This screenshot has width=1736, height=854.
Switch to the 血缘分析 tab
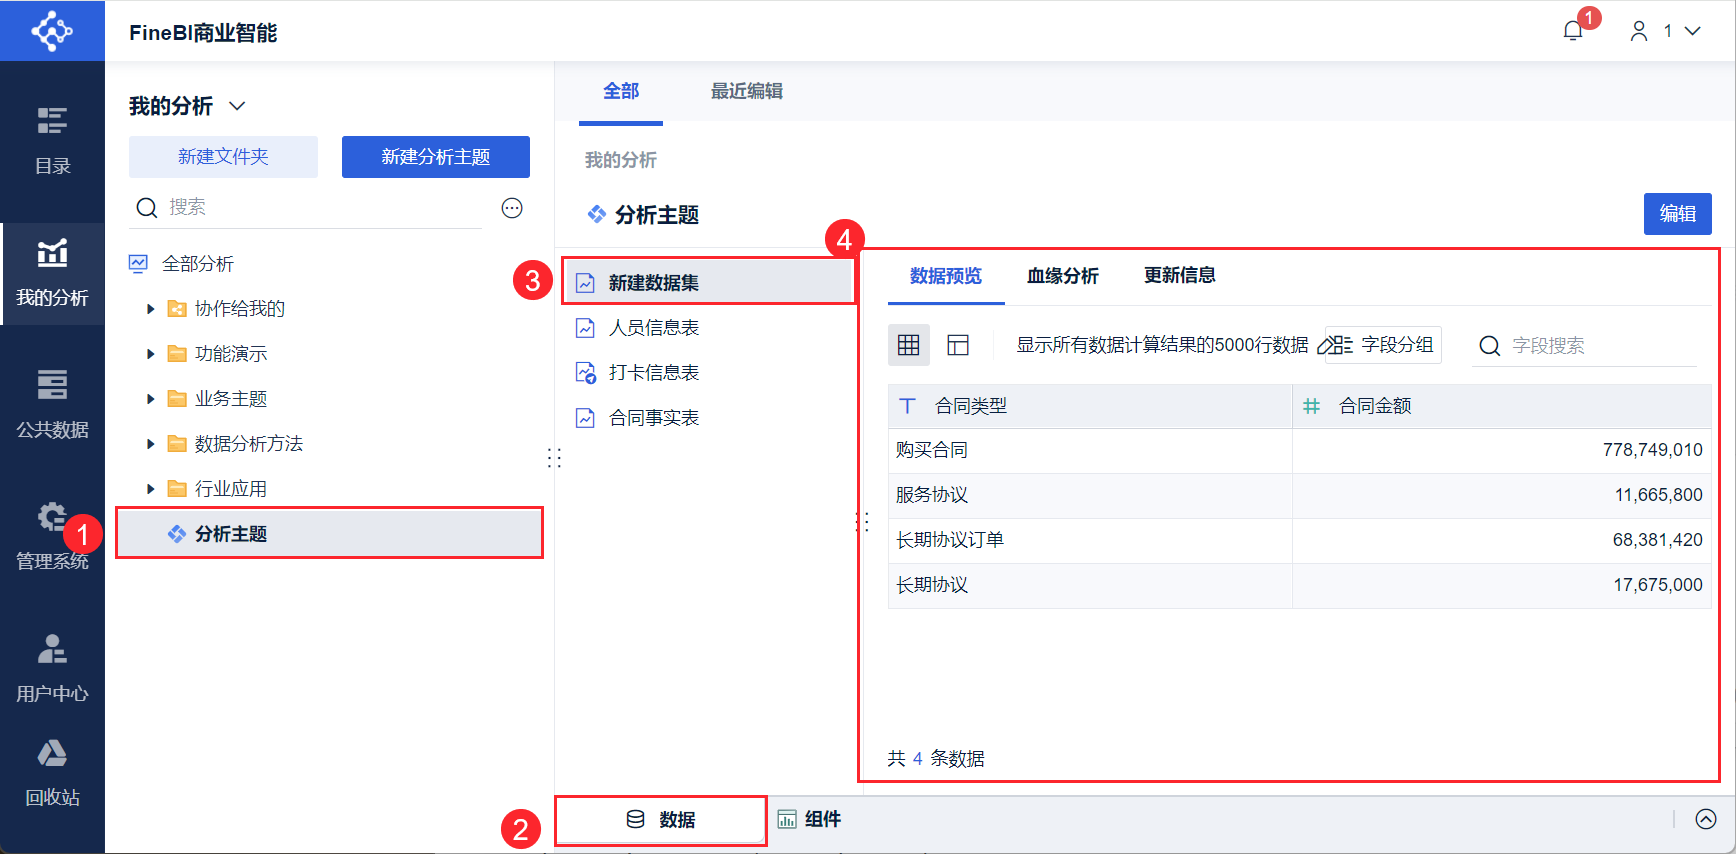[1062, 276]
